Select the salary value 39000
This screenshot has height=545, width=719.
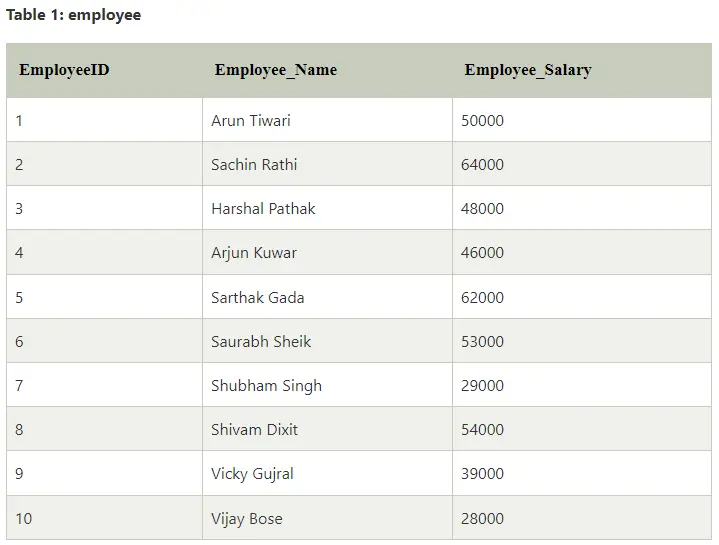coord(482,473)
